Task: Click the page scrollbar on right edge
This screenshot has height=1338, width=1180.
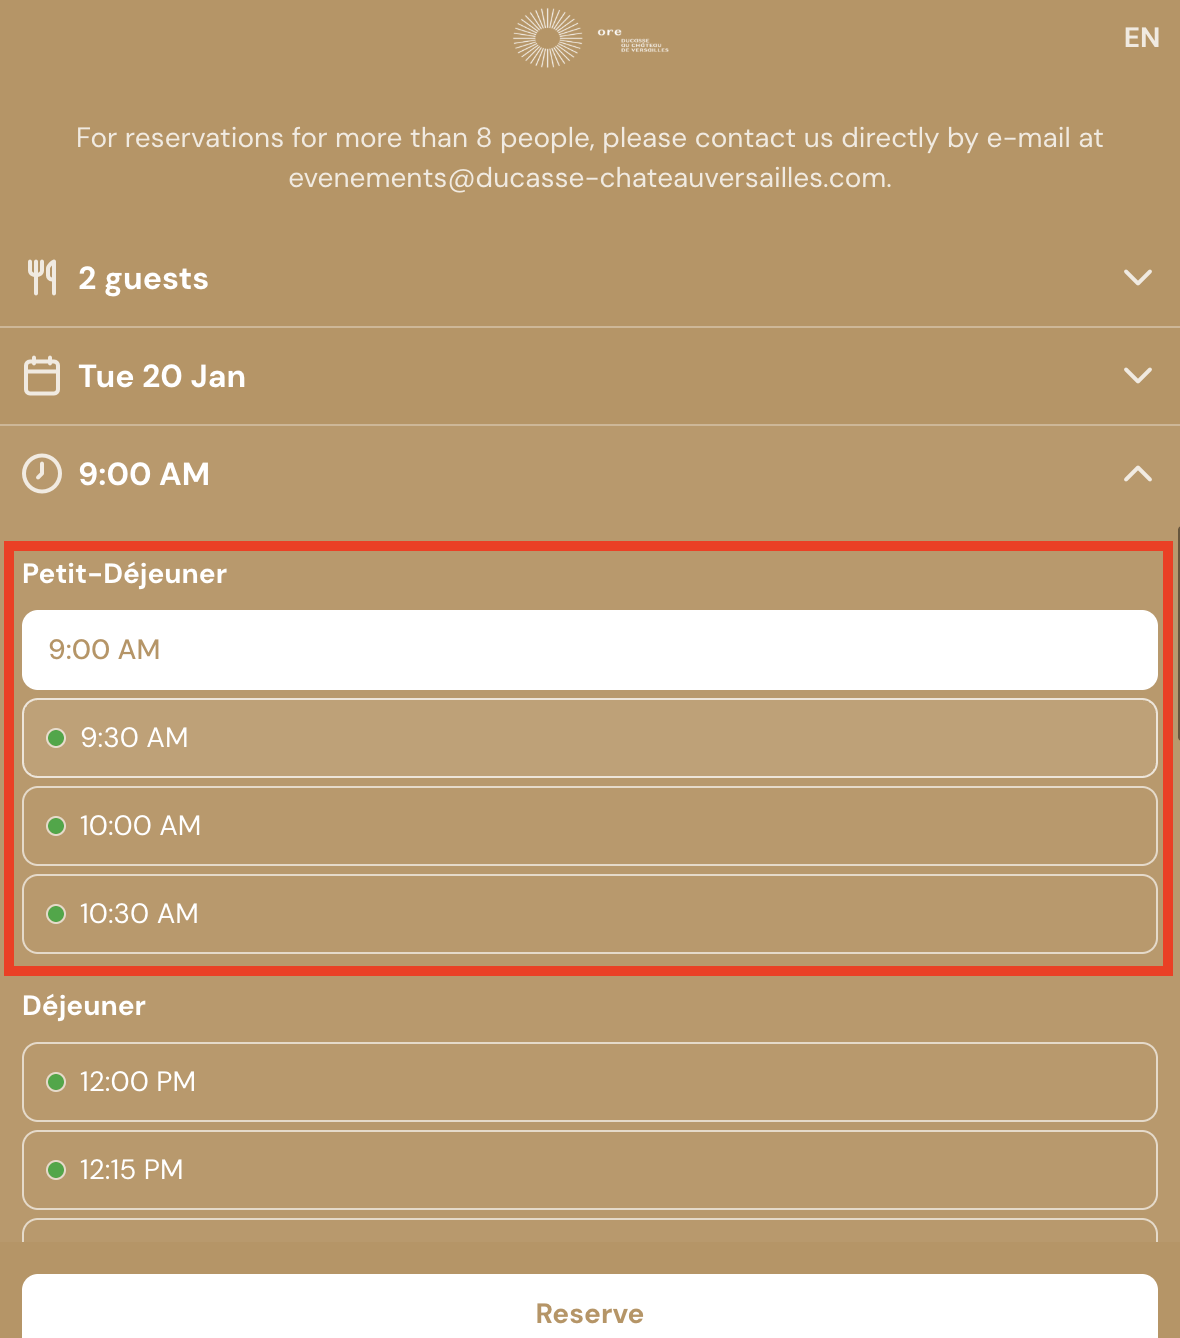Action: [x=1177, y=632]
